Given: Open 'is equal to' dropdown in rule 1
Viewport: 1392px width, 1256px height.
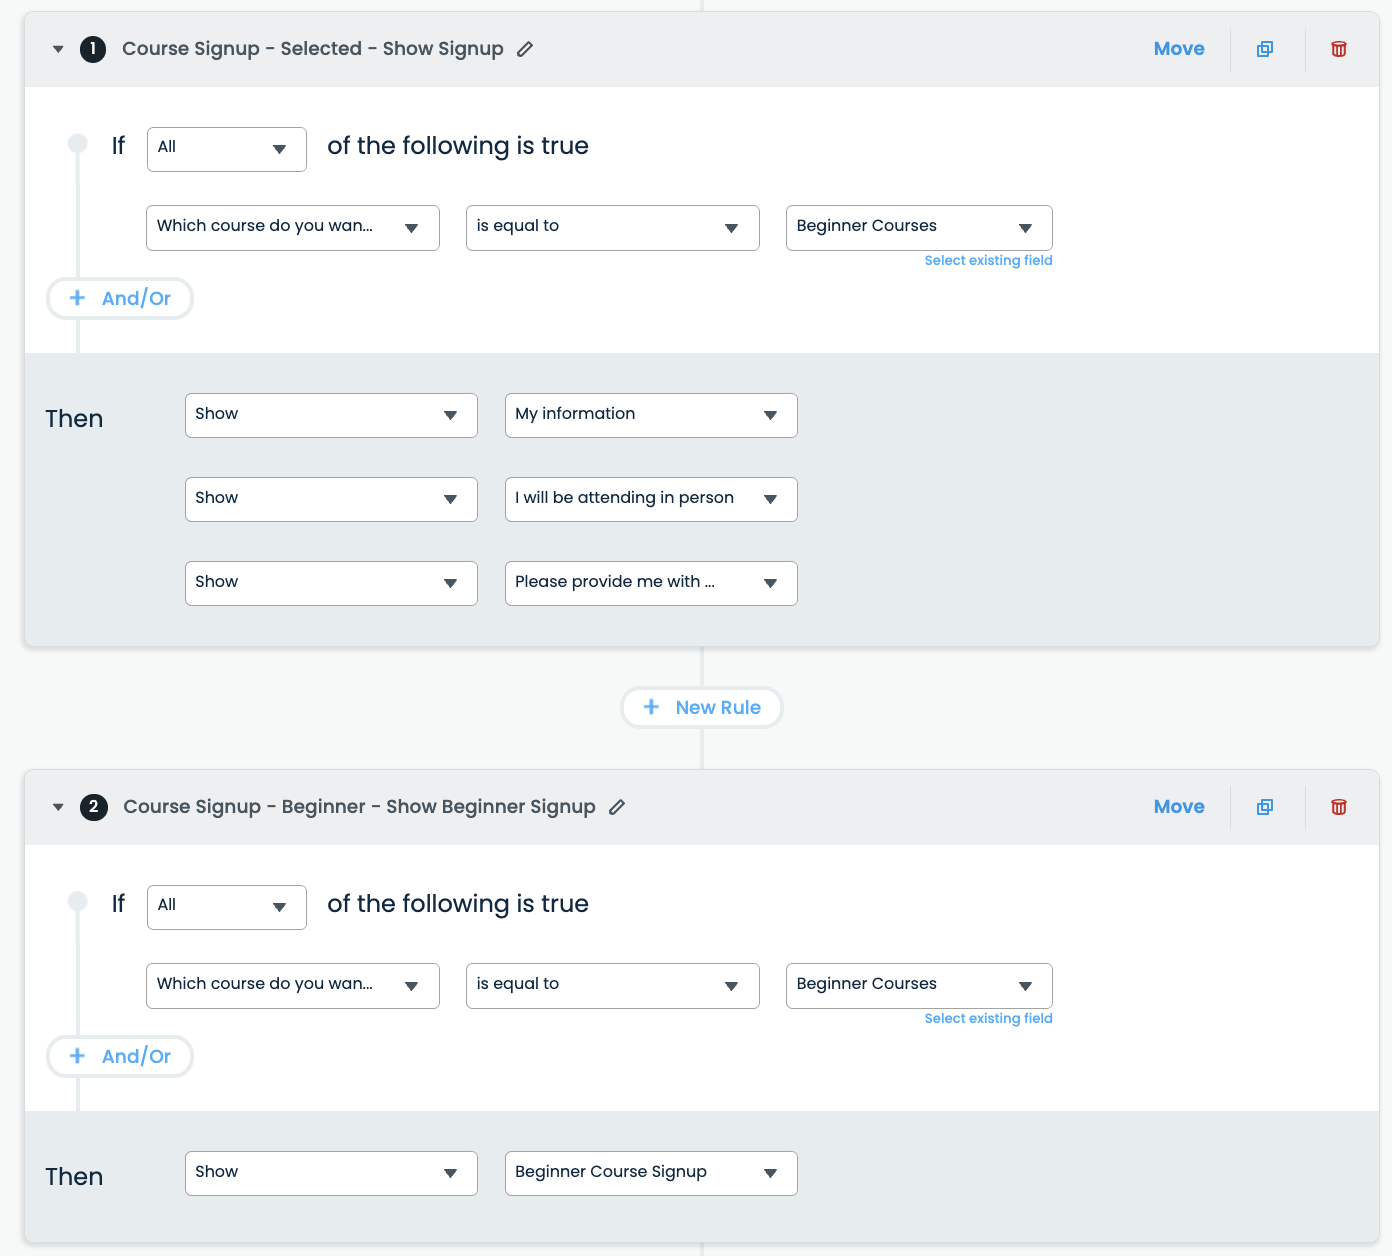Looking at the screenshot, I should (x=612, y=228).
